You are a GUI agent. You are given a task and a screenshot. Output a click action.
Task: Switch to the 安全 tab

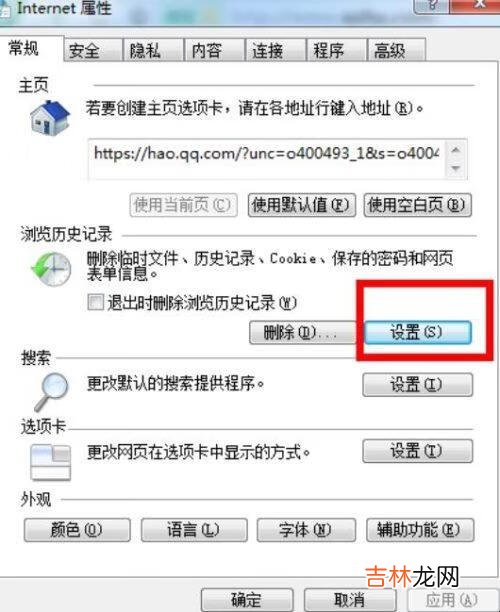coord(93,51)
